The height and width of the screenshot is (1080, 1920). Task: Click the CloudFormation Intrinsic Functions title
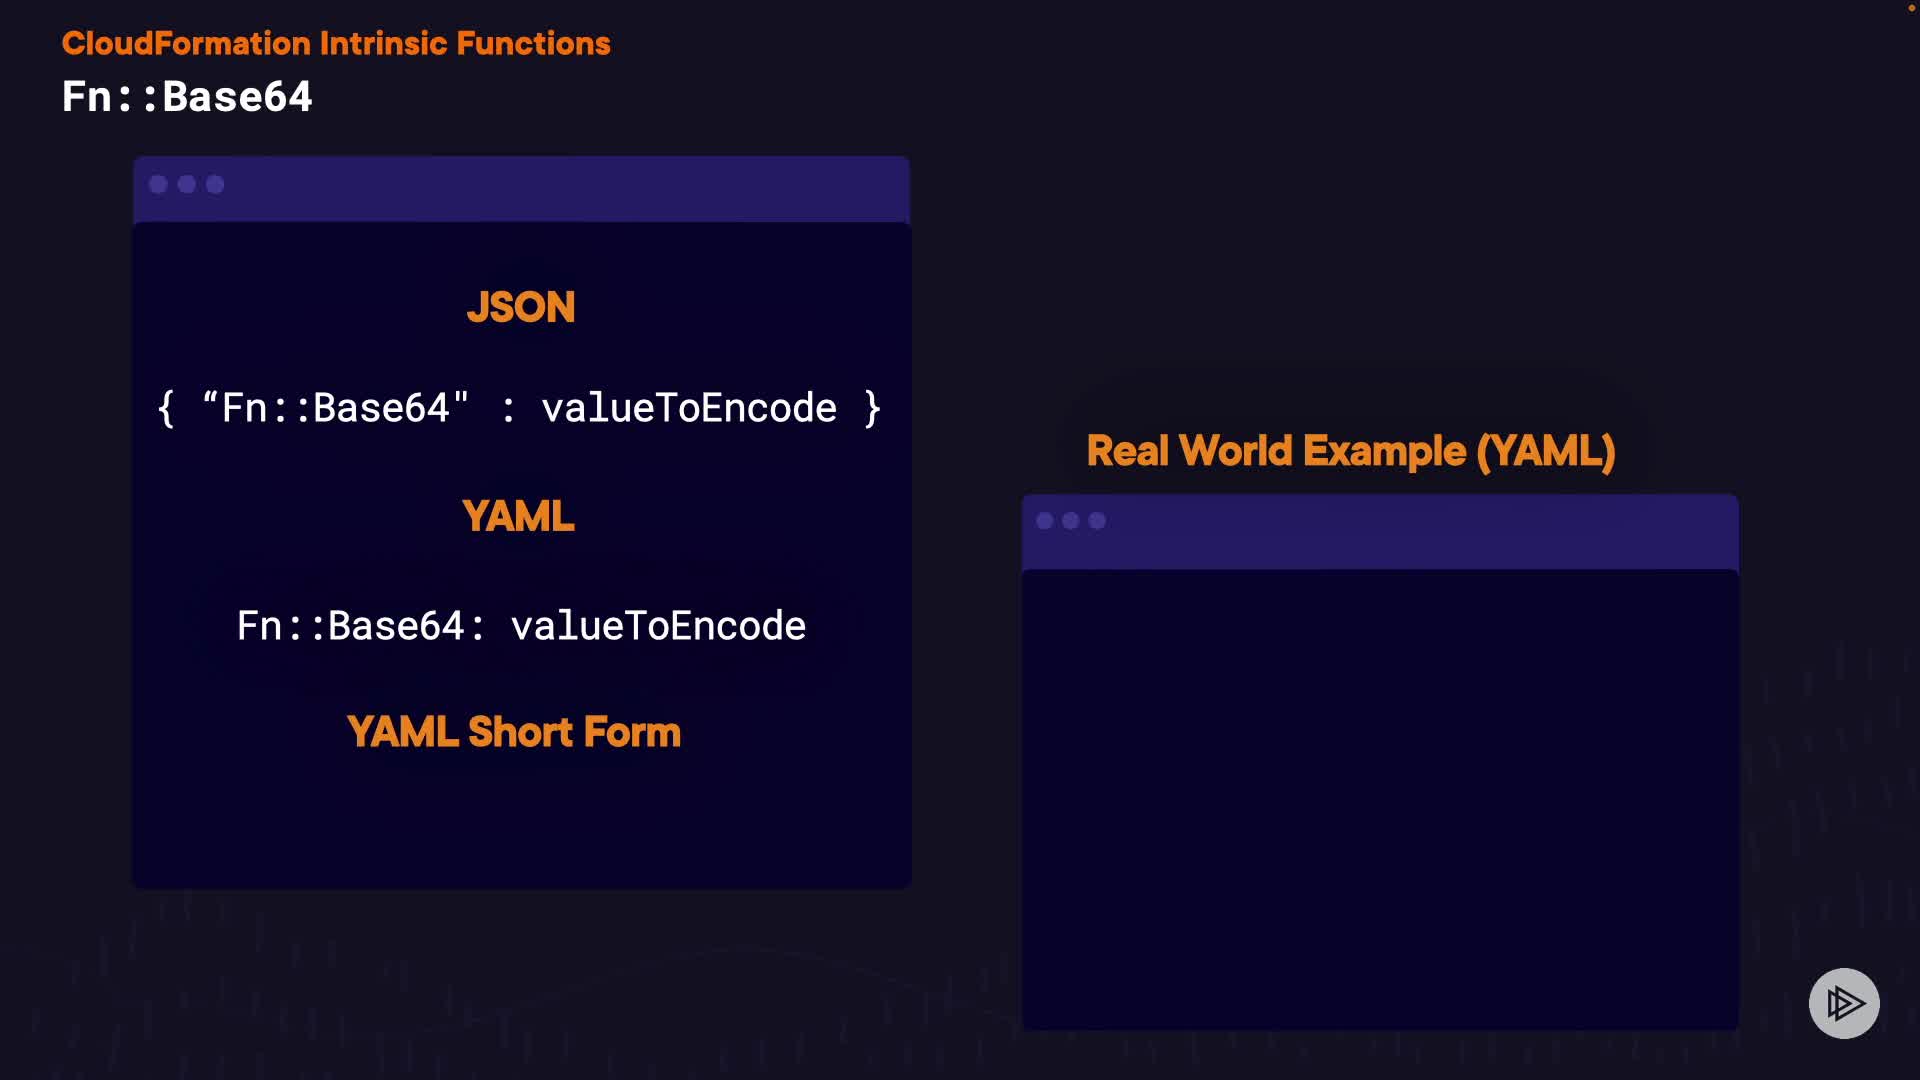[336, 43]
